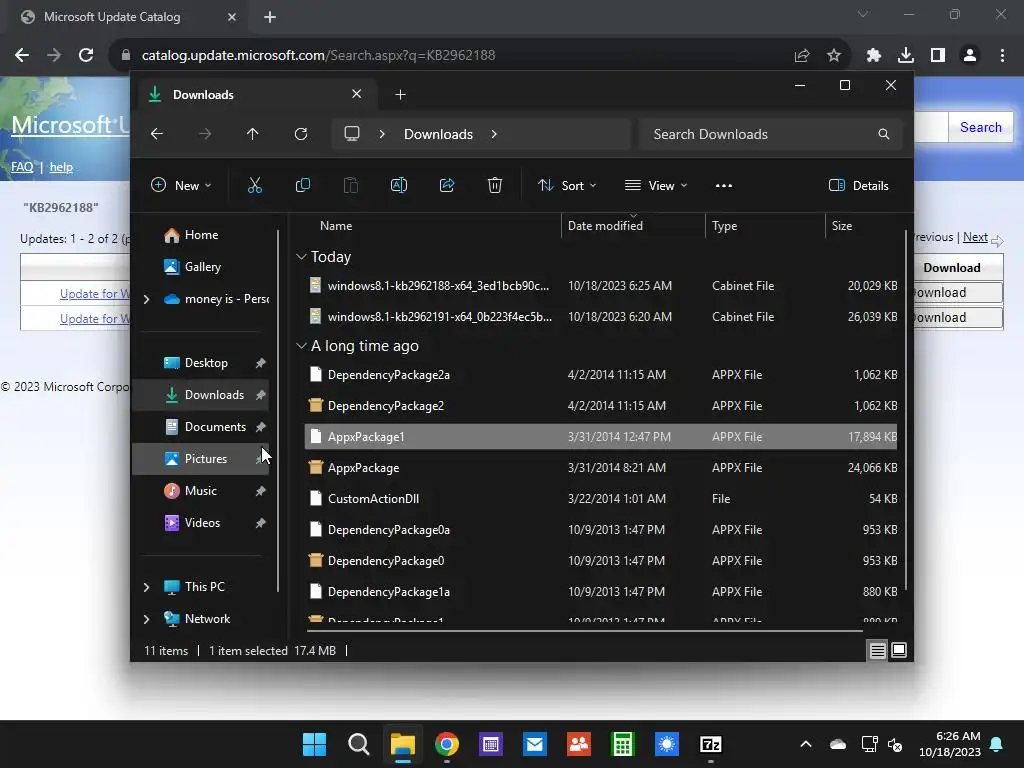
Task: Open the FAQ link on Update Catalog page
Action: tap(22, 167)
